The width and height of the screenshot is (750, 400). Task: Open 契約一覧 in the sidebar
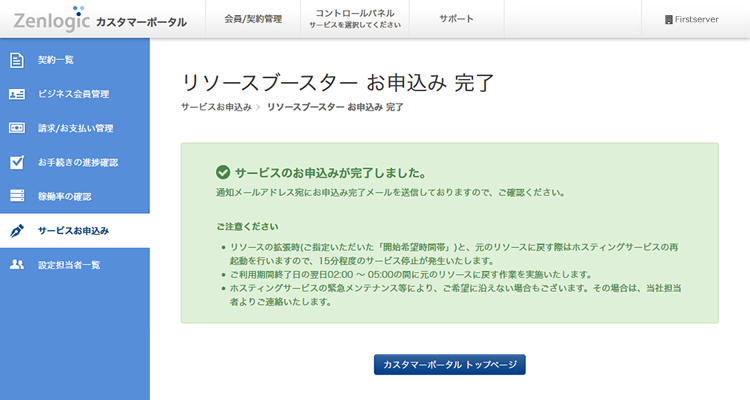tap(75, 60)
